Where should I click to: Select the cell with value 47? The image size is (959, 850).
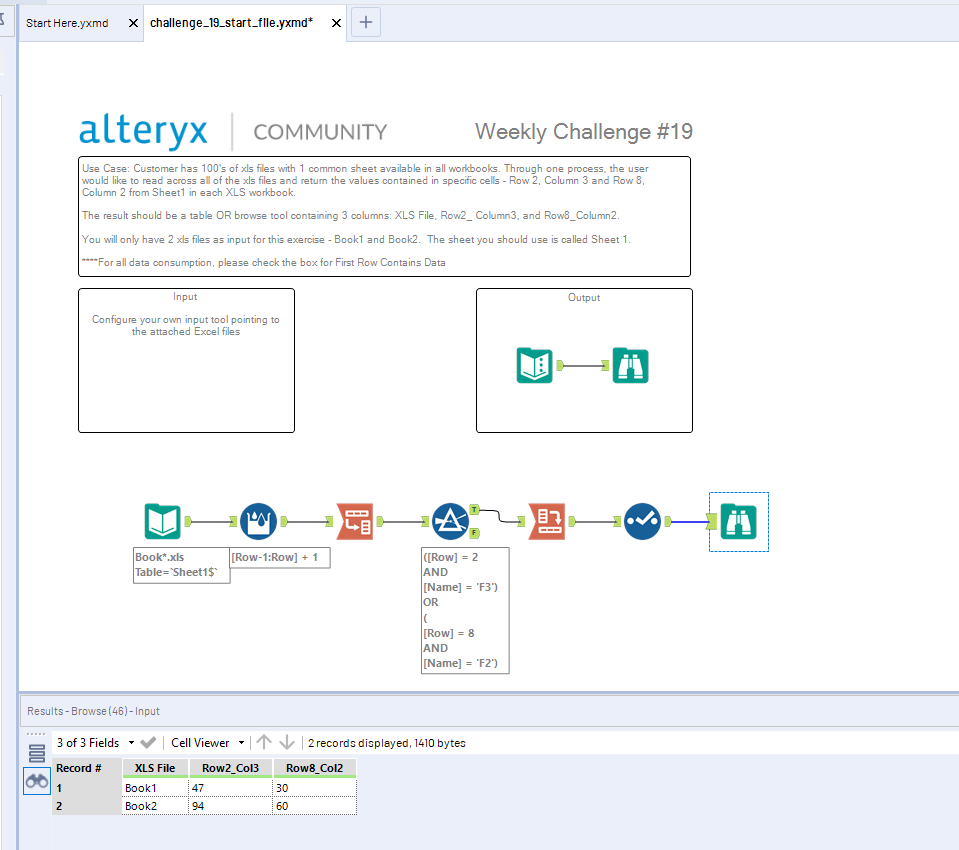point(231,788)
